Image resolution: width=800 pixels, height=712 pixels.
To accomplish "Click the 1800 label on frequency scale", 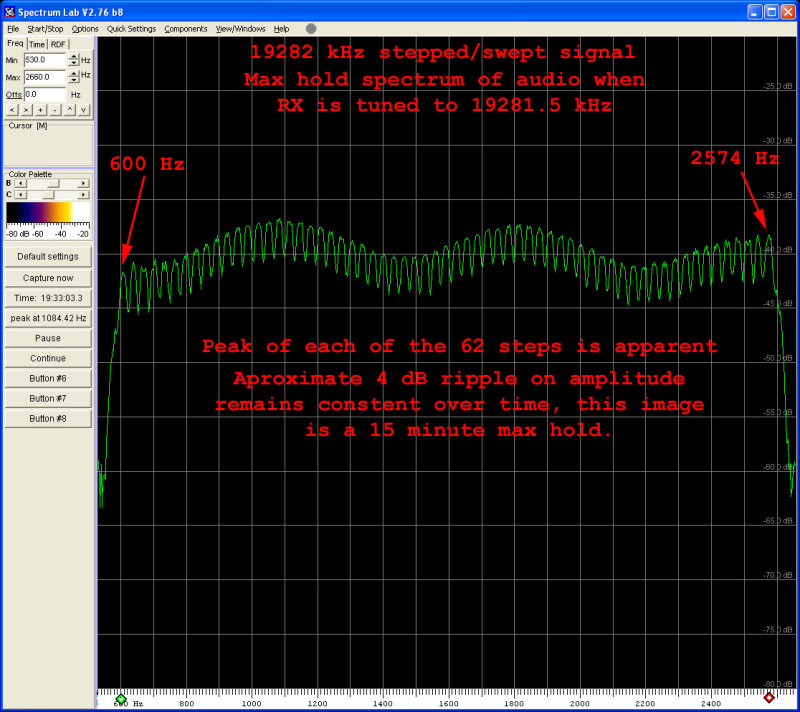I will point(514,704).
